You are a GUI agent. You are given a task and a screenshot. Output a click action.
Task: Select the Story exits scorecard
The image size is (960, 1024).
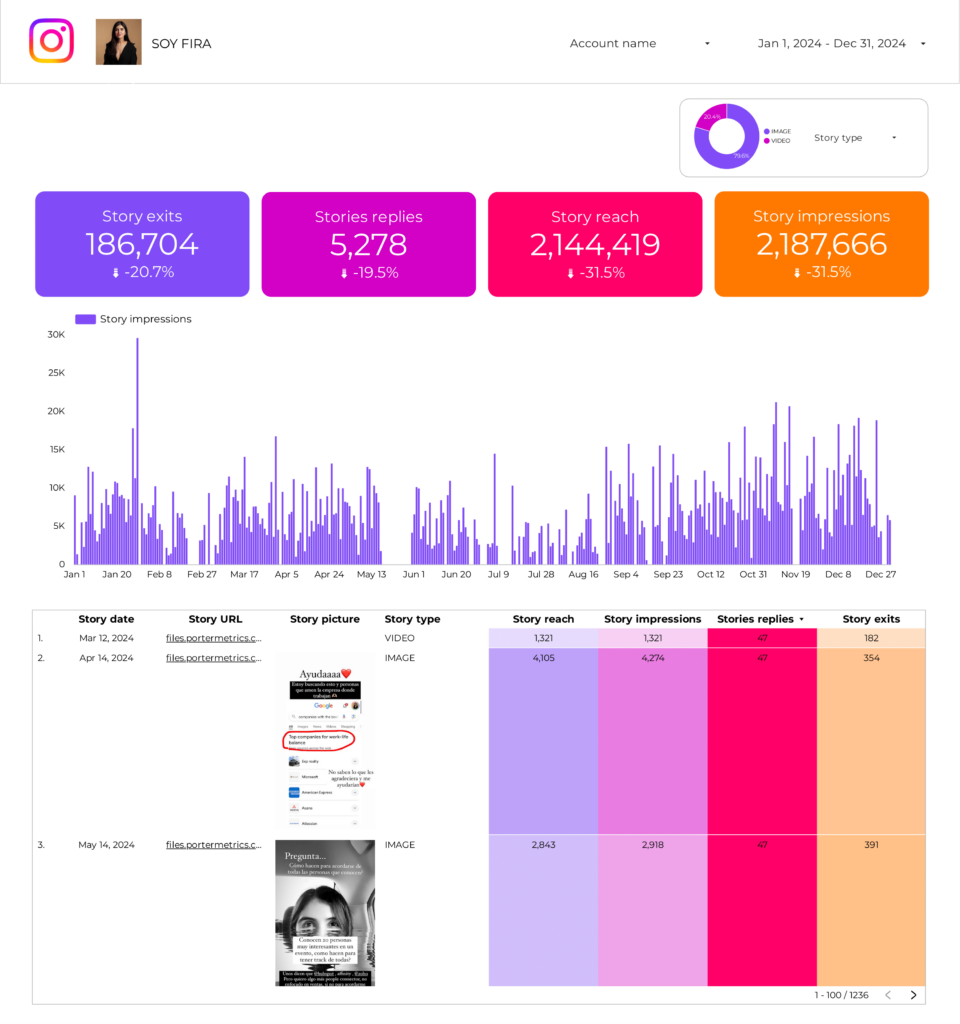(x=142, y=244)
